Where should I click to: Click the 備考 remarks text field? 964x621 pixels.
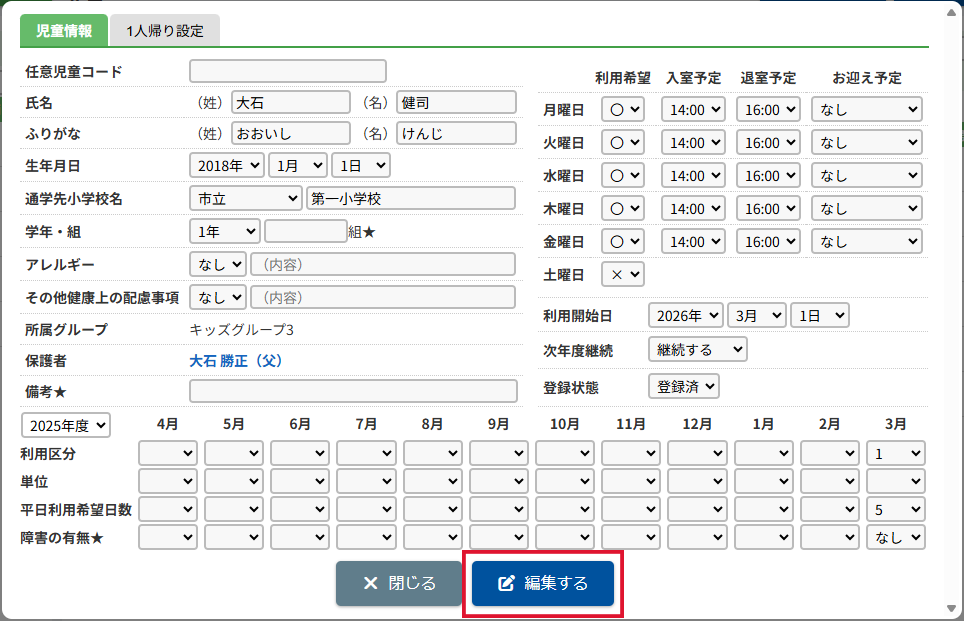click(353, 391)
